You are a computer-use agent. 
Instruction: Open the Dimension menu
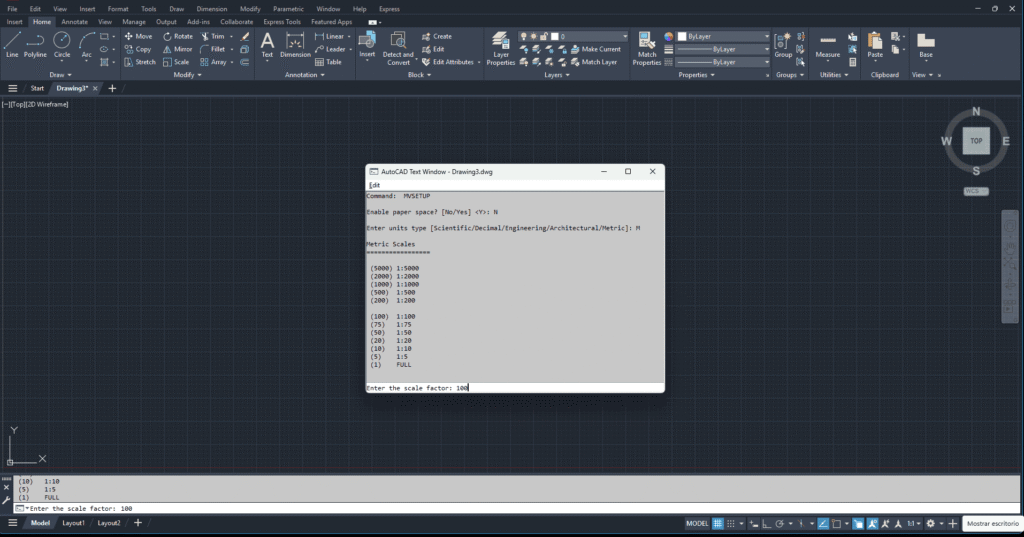[x=212, y=9]
